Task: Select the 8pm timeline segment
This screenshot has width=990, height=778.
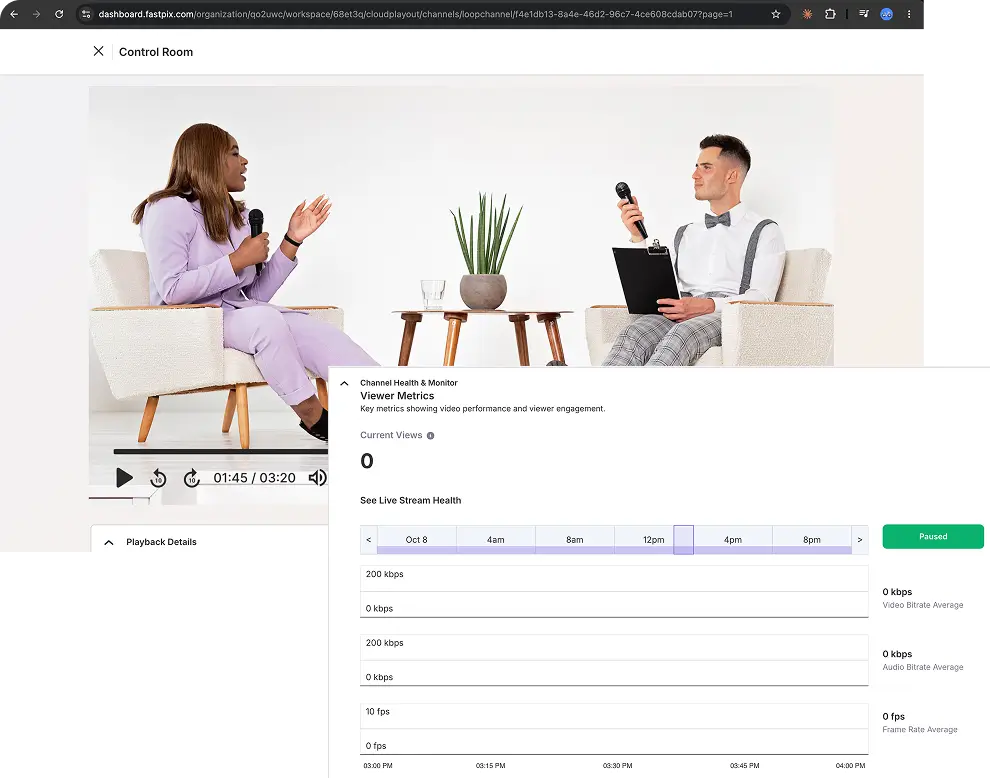Action: (x=812, y=540)
